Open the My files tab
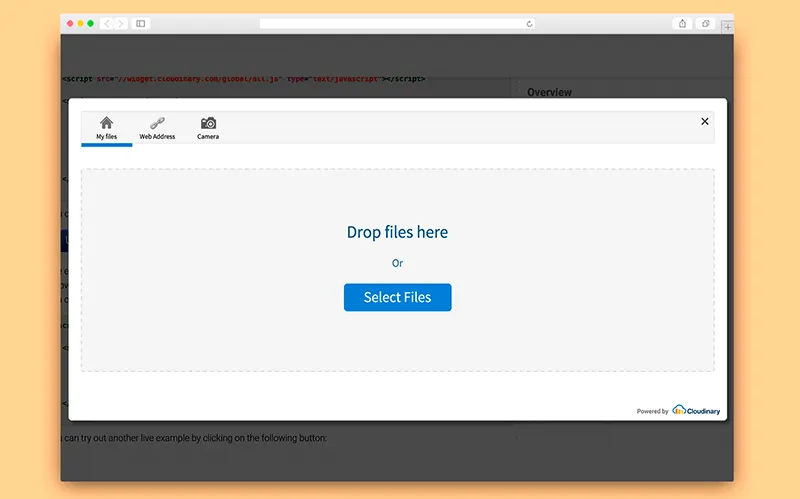800x499 pixels. click(x=107, y=129)
